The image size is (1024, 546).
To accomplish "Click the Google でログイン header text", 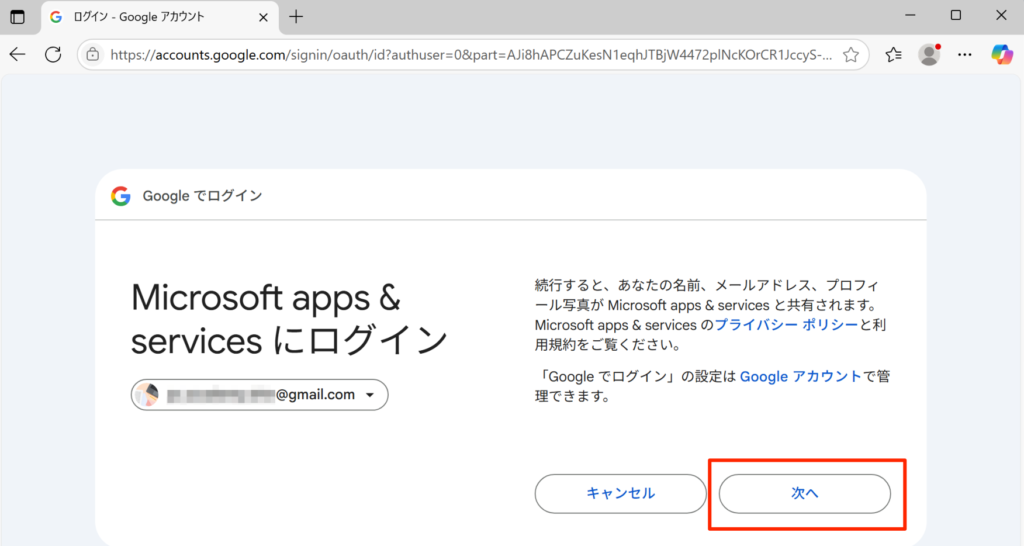I will (x=202, y=196).
